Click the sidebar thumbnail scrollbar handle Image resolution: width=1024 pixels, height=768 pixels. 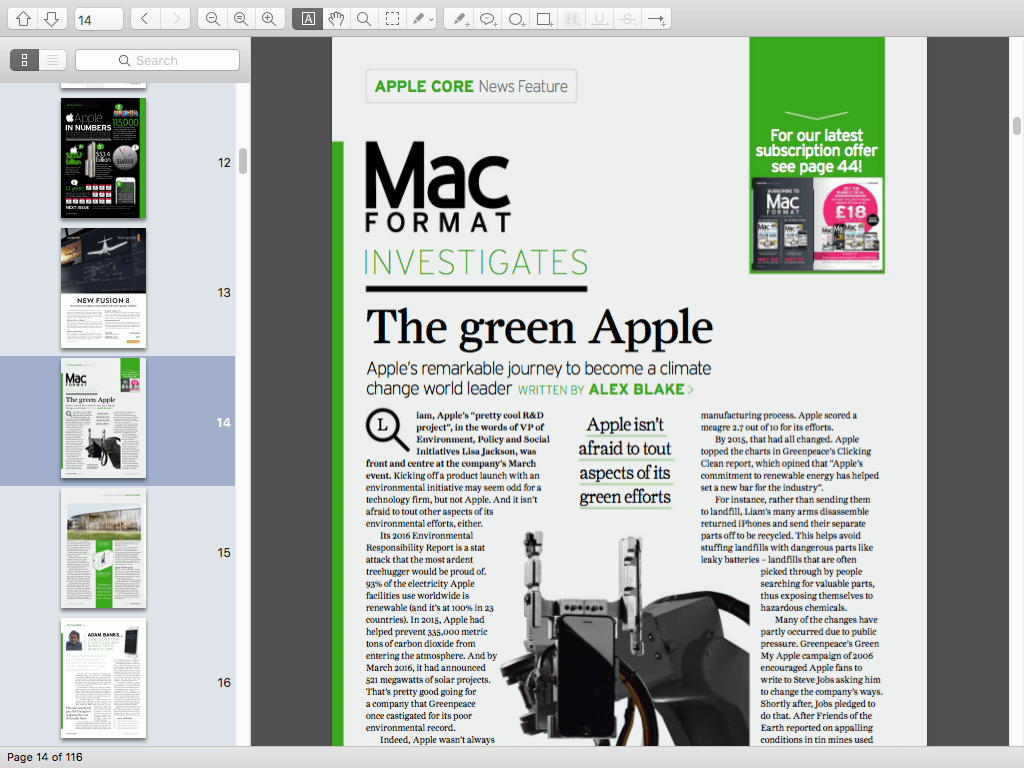click(x=243, y=161)
